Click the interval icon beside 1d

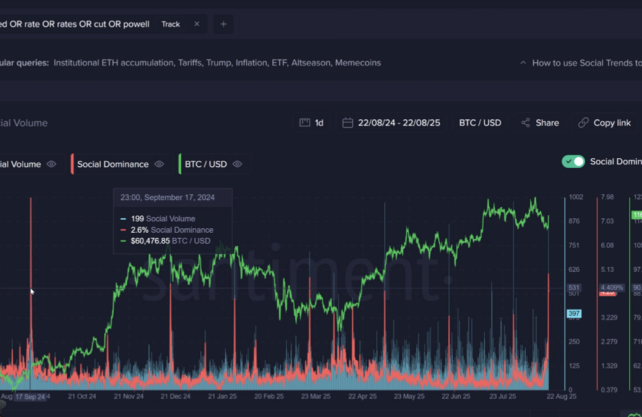[x=305, y=123]
